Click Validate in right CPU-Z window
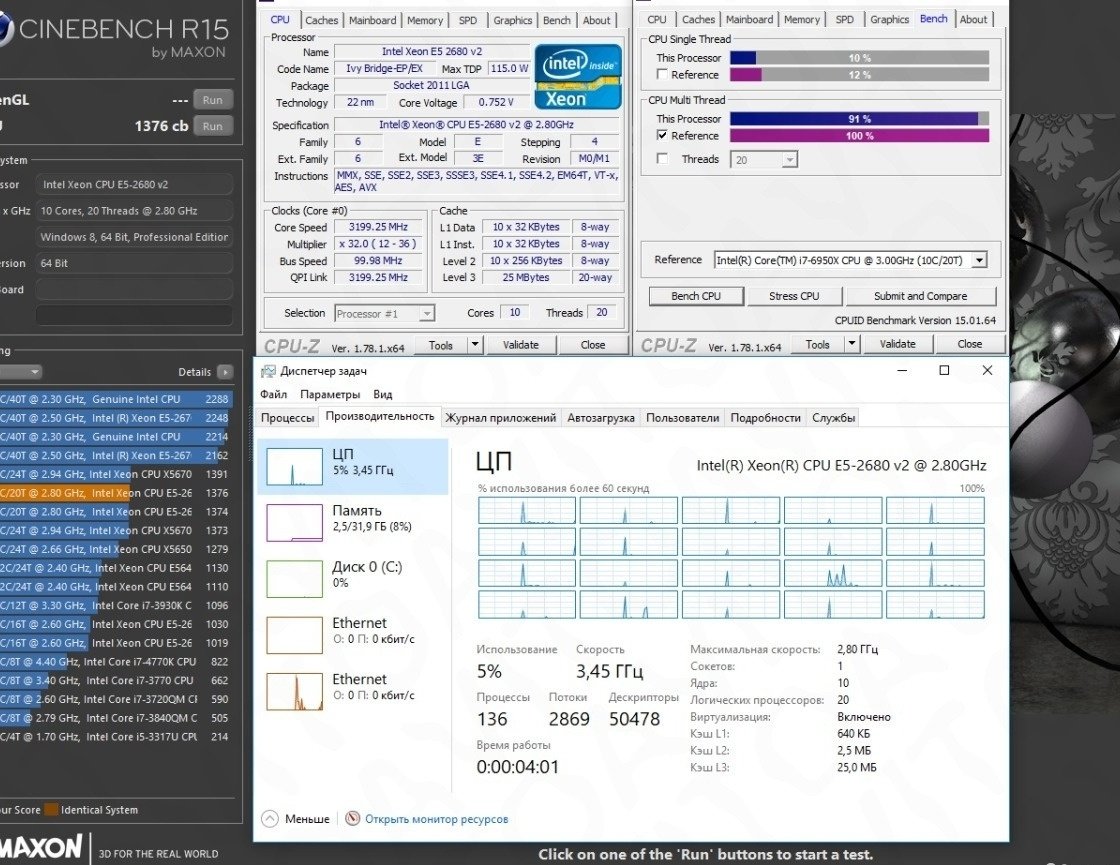This screenshot has width=1120, height=865. point(897,344)
